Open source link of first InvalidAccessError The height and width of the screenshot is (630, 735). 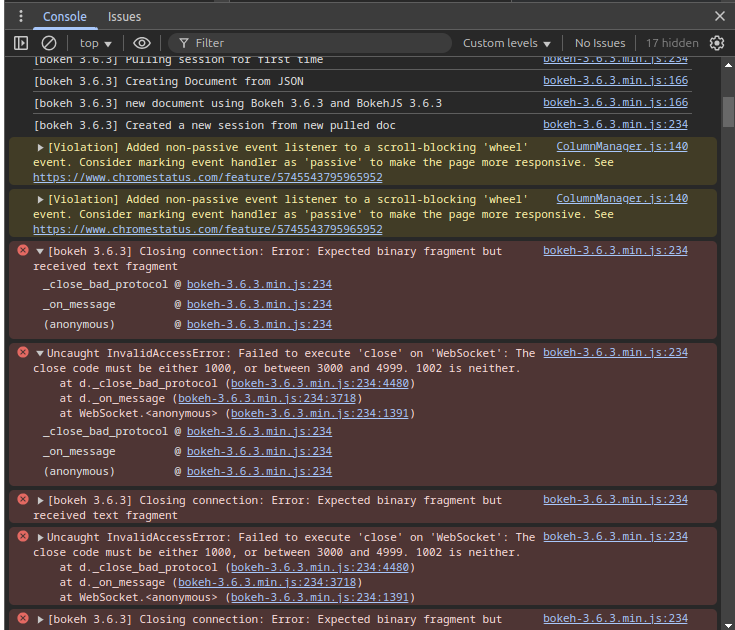pyautogui.click(x=615, y=352)
